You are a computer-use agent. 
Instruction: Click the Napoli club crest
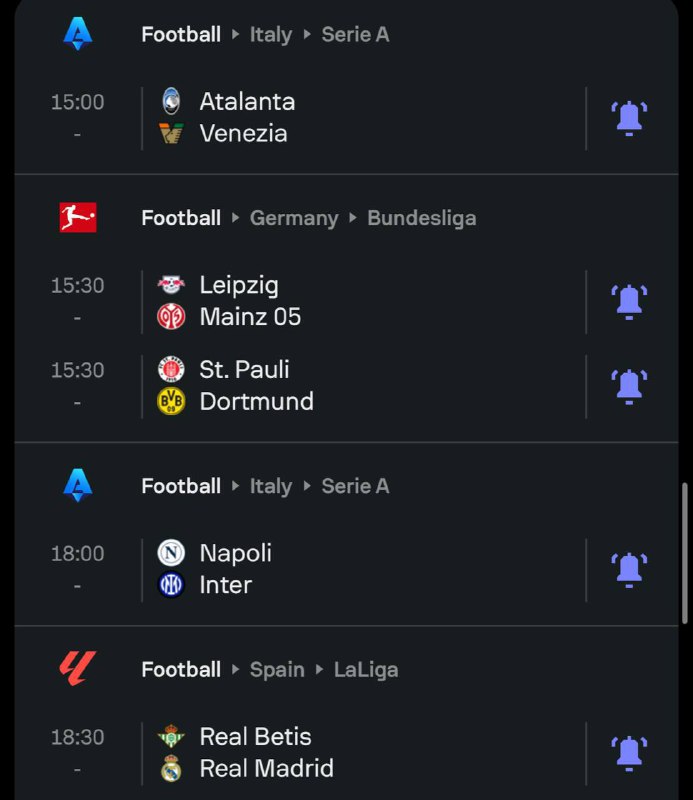171,553
